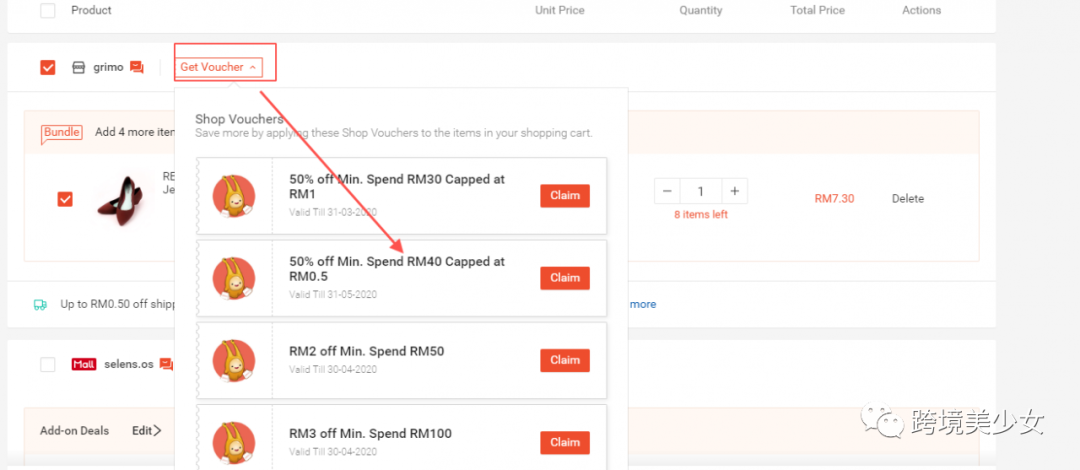Click the RM7.30 total price
Screen dimensions: 1080x470
tap(834, 198)
